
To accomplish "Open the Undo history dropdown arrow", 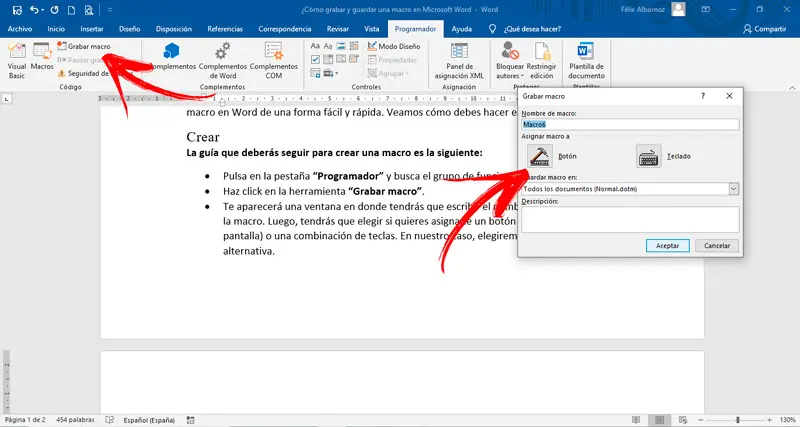I will click(x=42, y=10).
